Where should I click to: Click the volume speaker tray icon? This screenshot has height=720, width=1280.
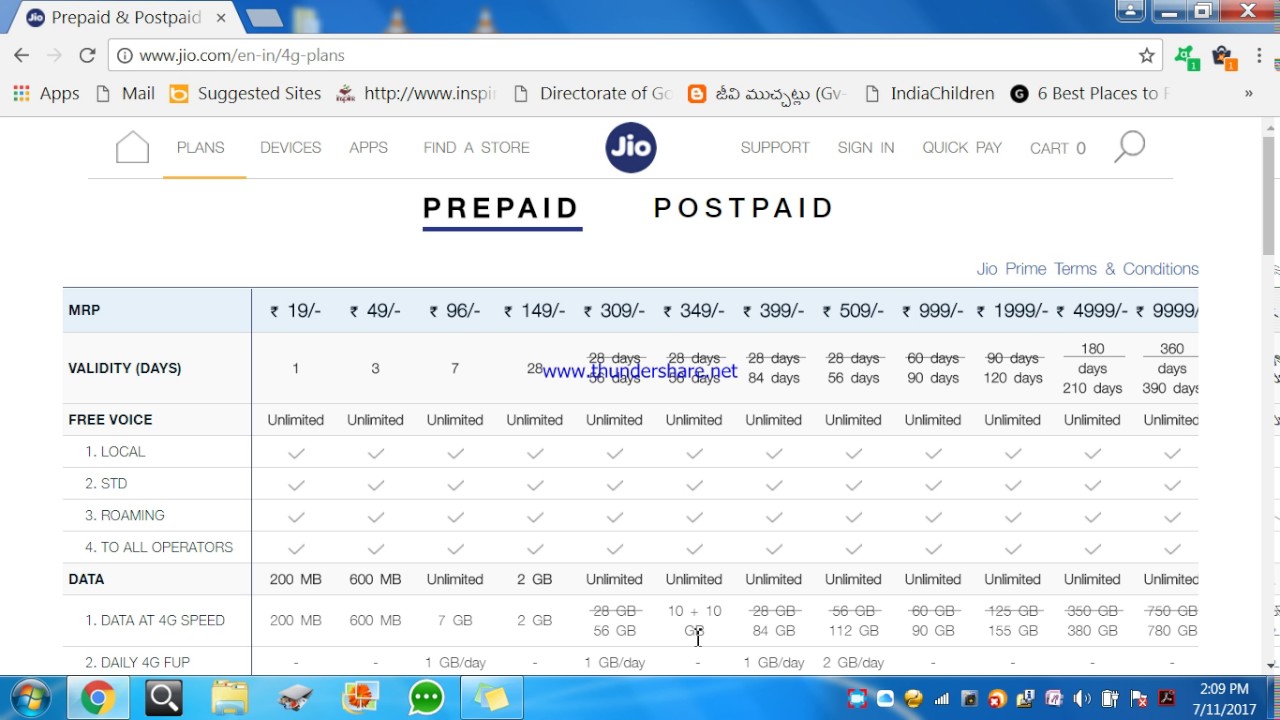[x=1082, y=699]
